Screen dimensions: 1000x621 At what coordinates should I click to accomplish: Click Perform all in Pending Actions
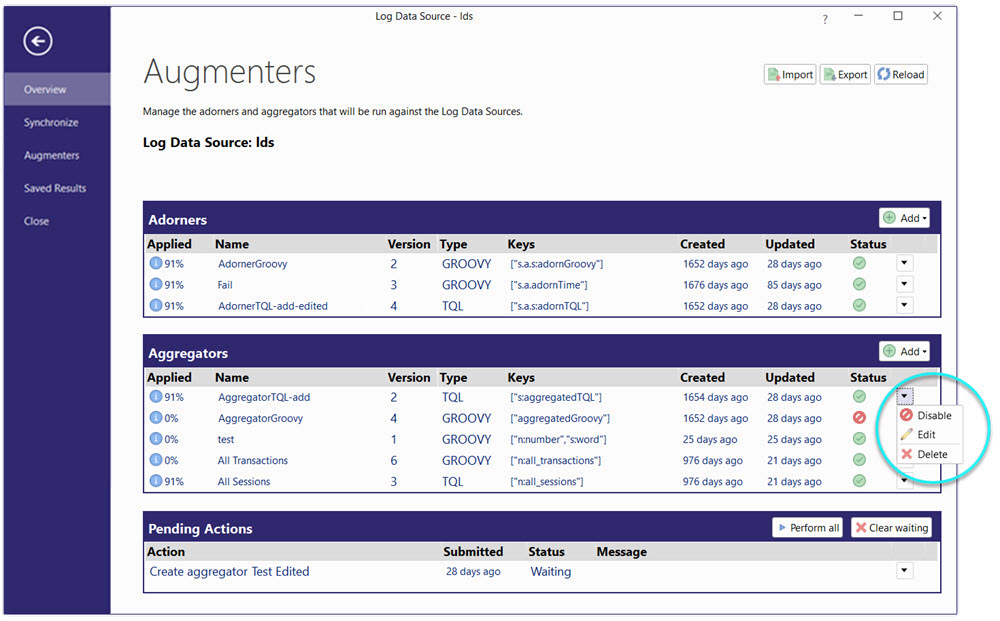pyautogui.click(x=807, y=527)
